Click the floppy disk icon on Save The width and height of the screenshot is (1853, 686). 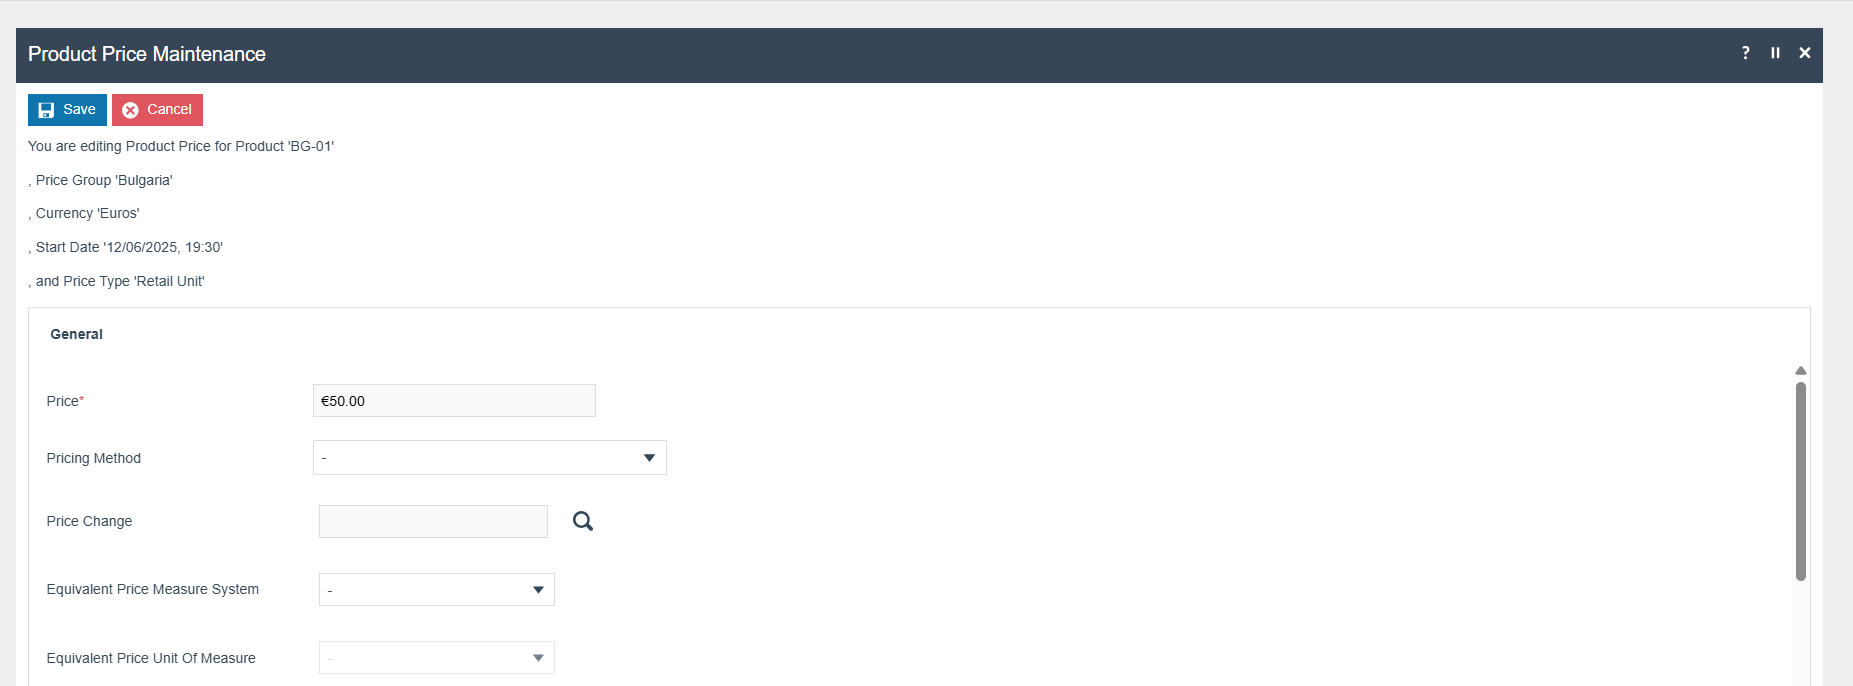point(46,110)
